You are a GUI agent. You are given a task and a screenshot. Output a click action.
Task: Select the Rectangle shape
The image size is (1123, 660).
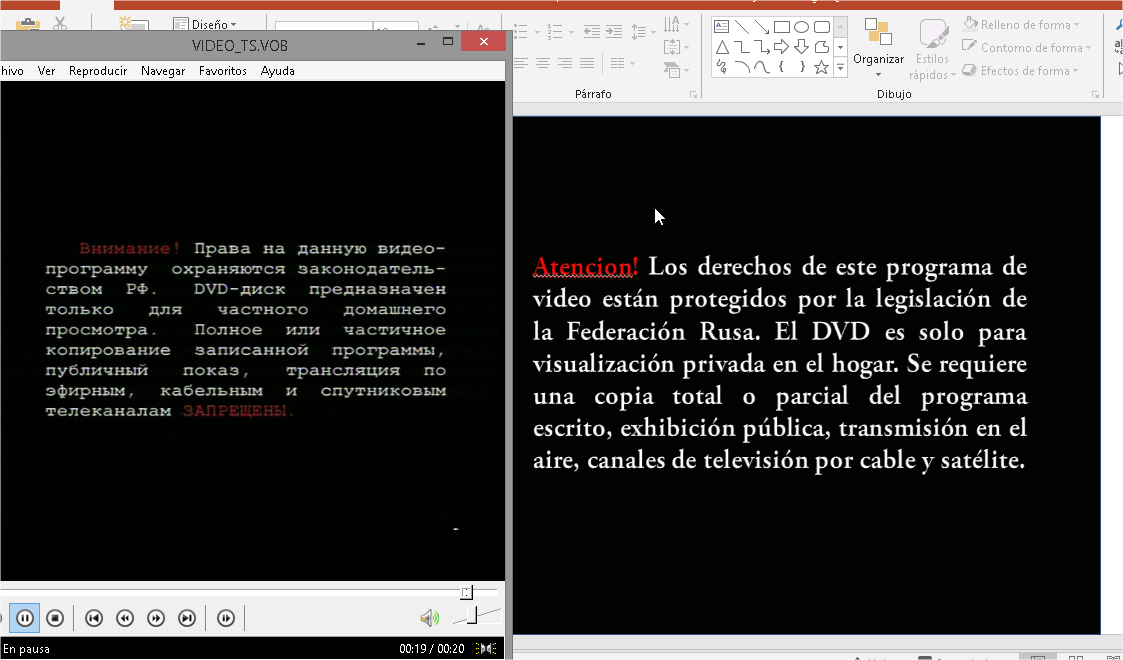coord(782,27)
